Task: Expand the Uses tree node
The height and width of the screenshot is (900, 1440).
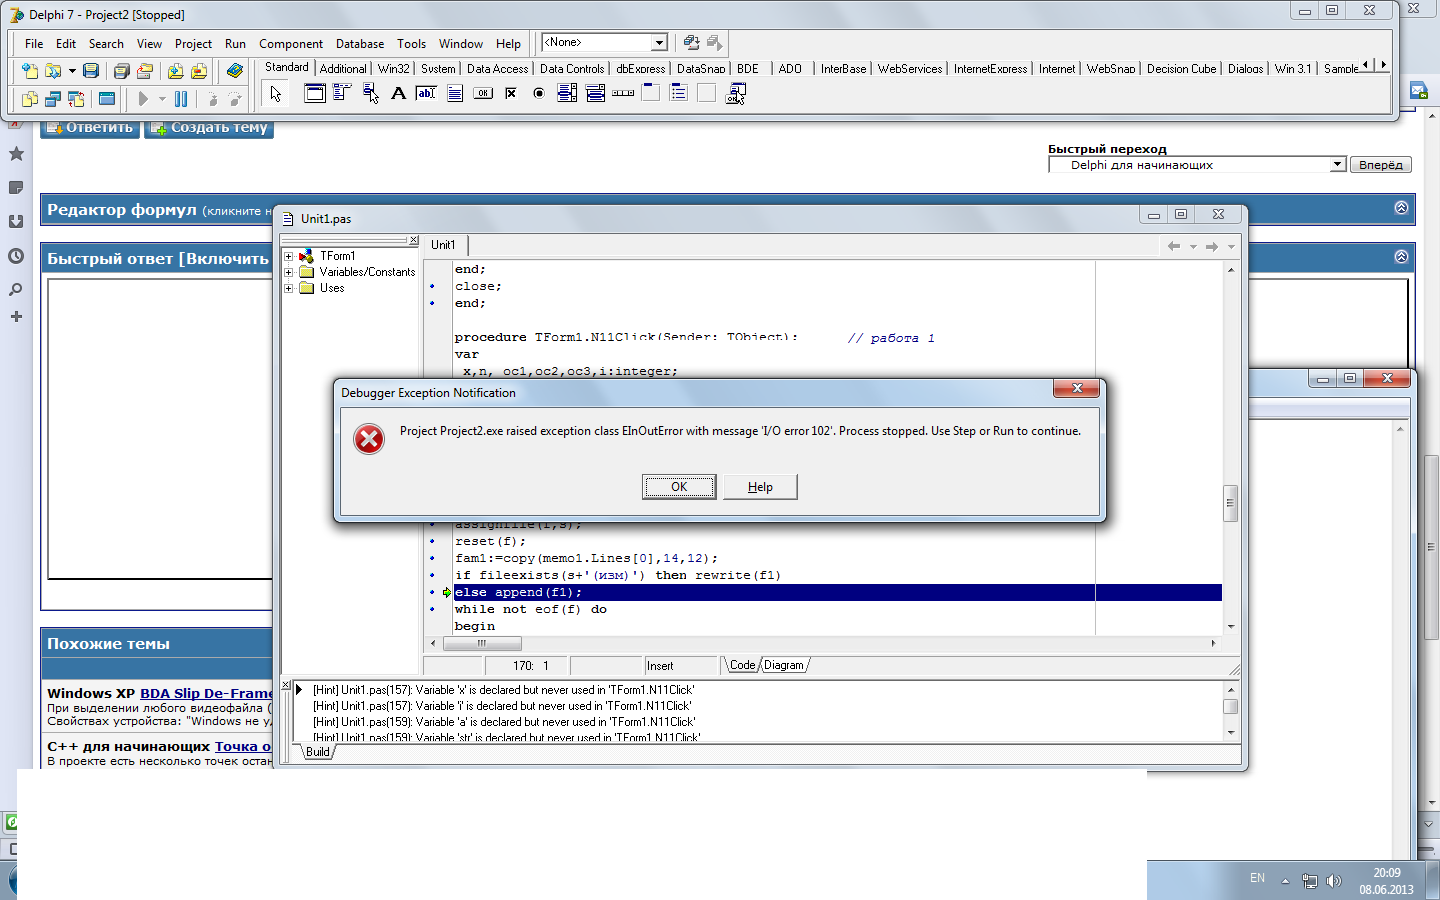Action: coord(289,288)
